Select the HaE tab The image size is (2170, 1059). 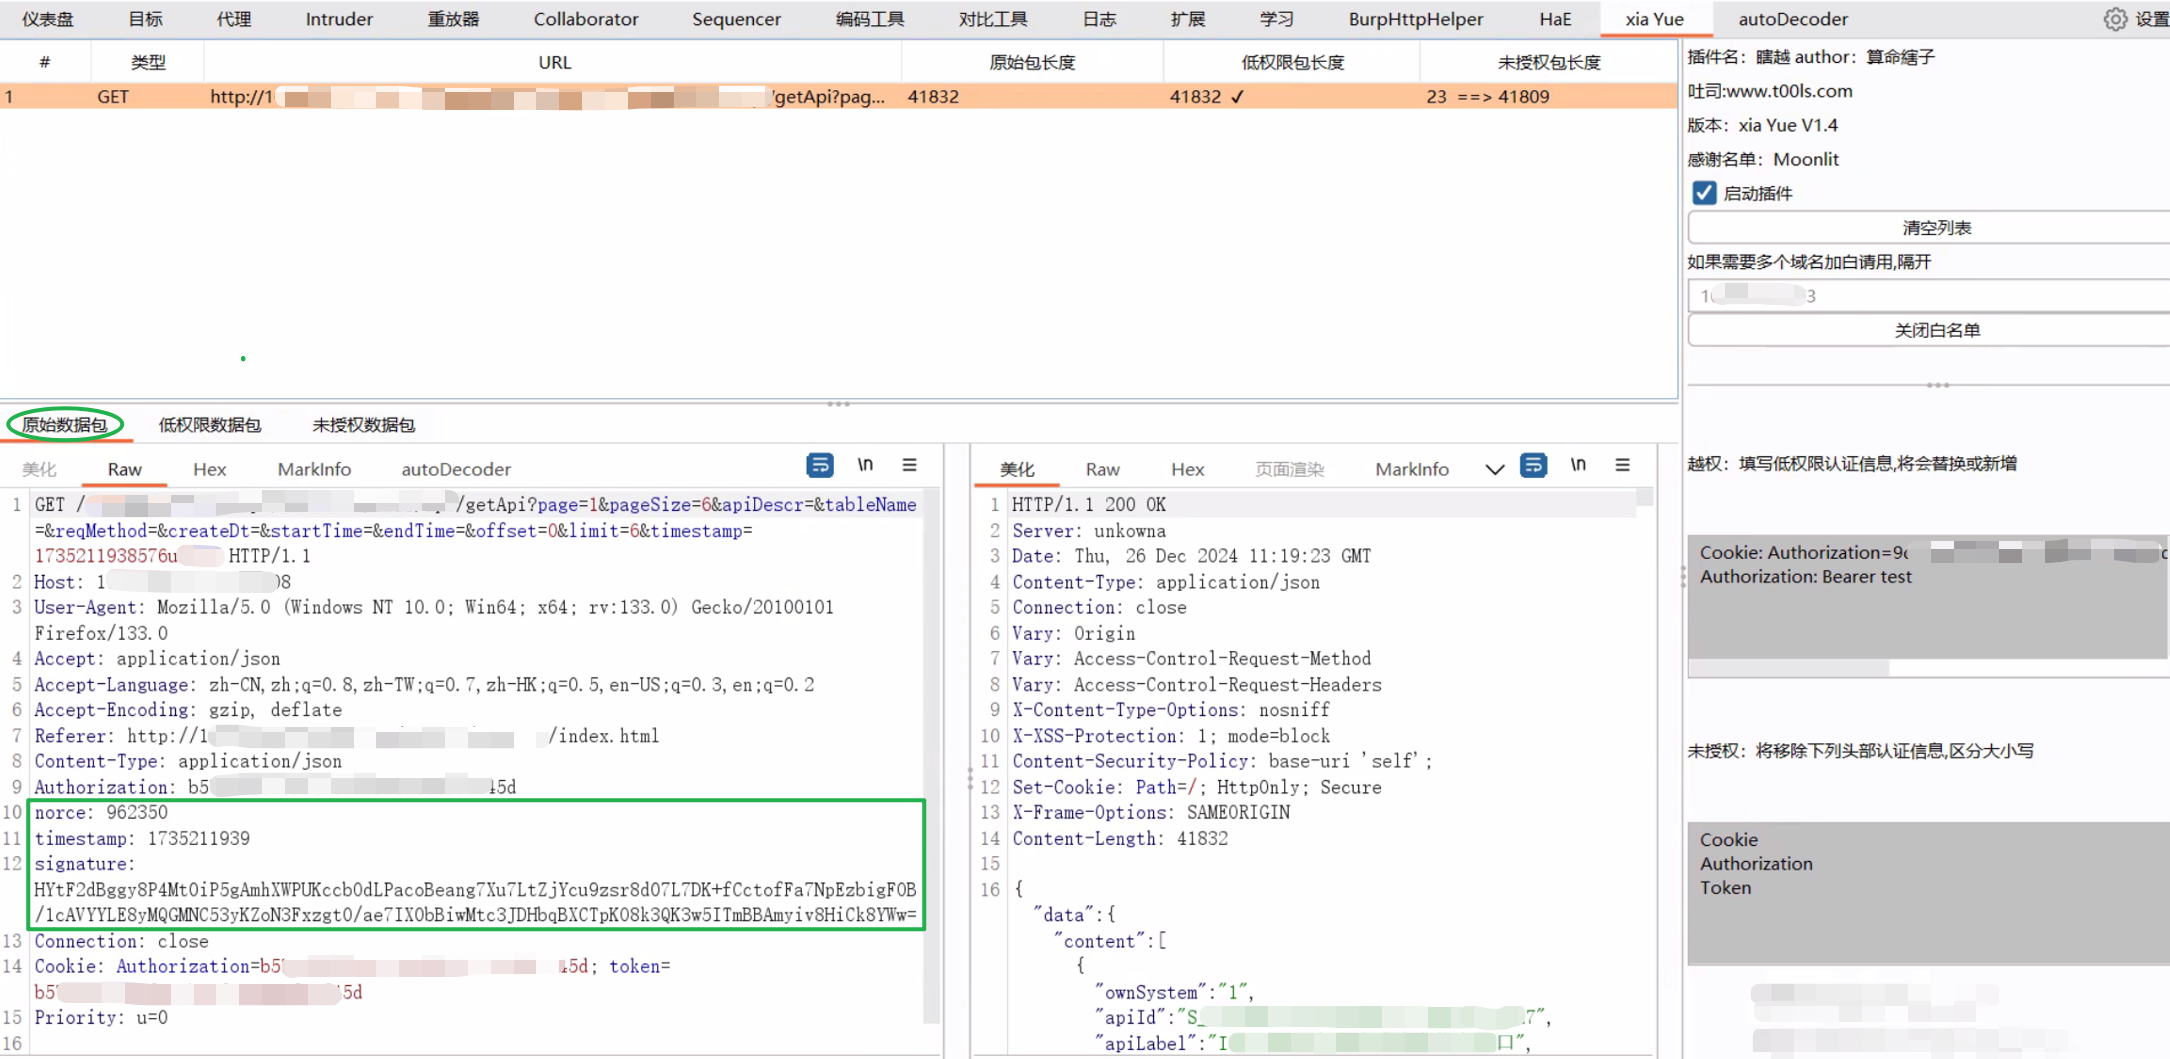[x=1555, y=19]
